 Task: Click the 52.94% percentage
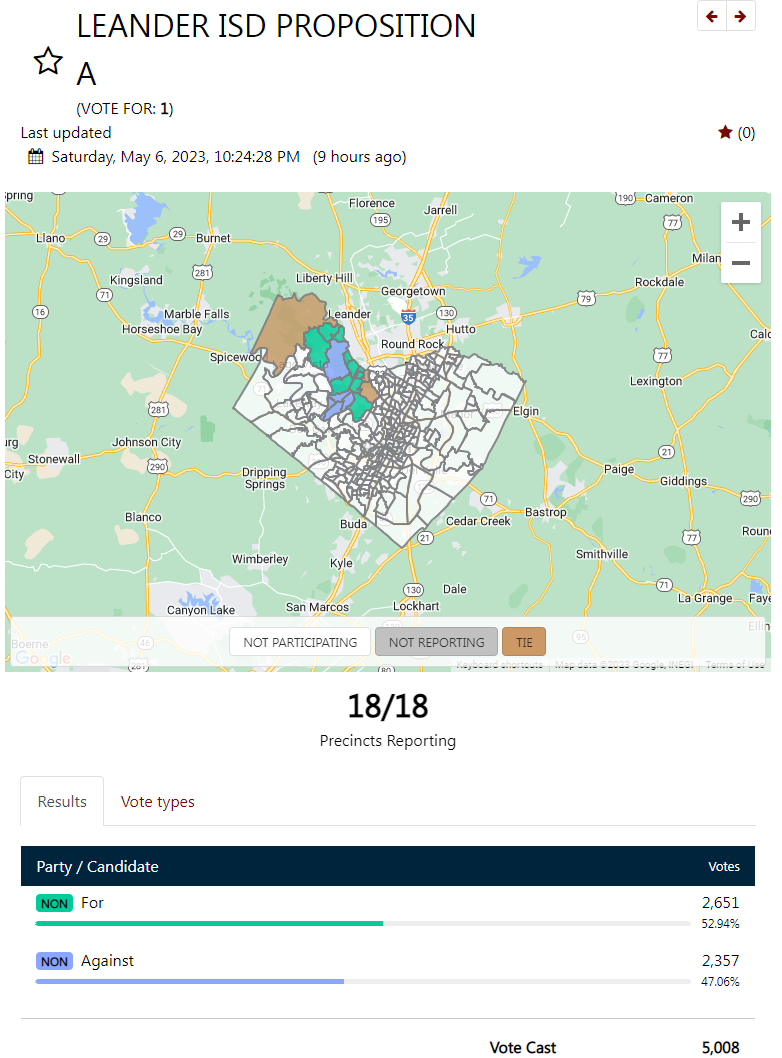[x=721, y=924]
